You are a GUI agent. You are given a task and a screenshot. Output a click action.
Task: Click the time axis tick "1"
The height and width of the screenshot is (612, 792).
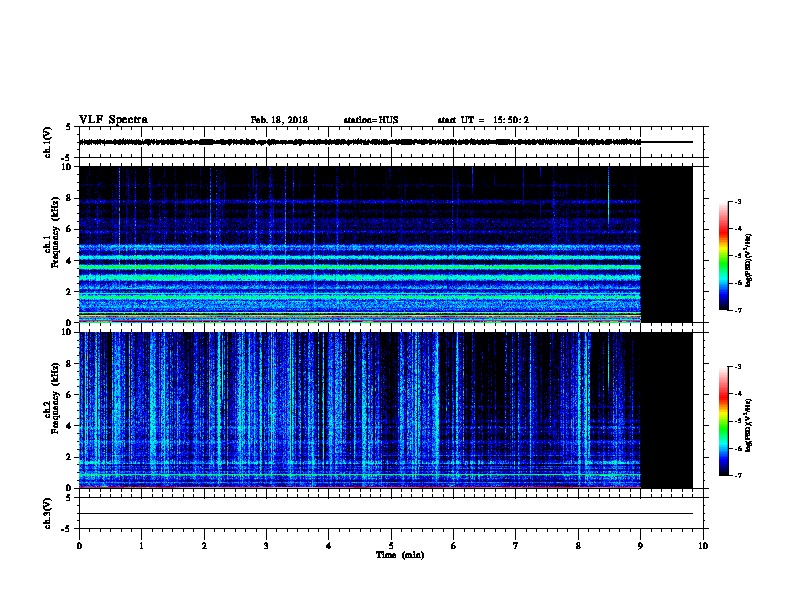coord(141,545)
